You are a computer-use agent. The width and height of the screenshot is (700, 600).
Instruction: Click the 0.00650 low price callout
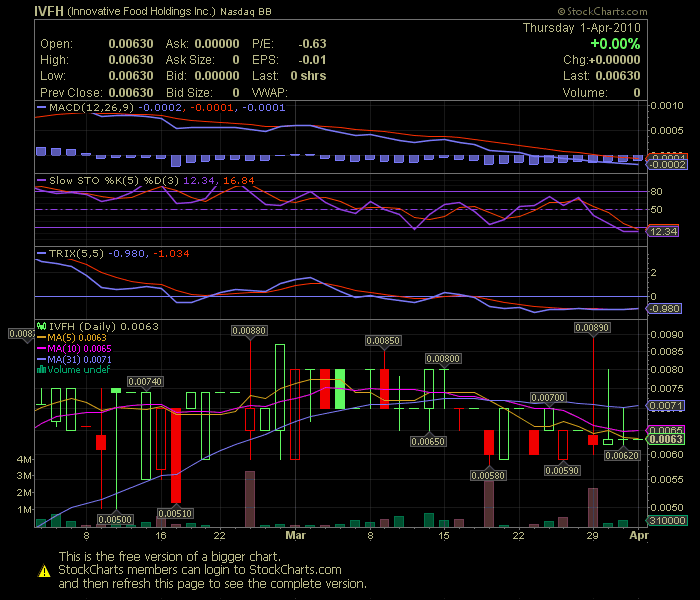(428, 442)
